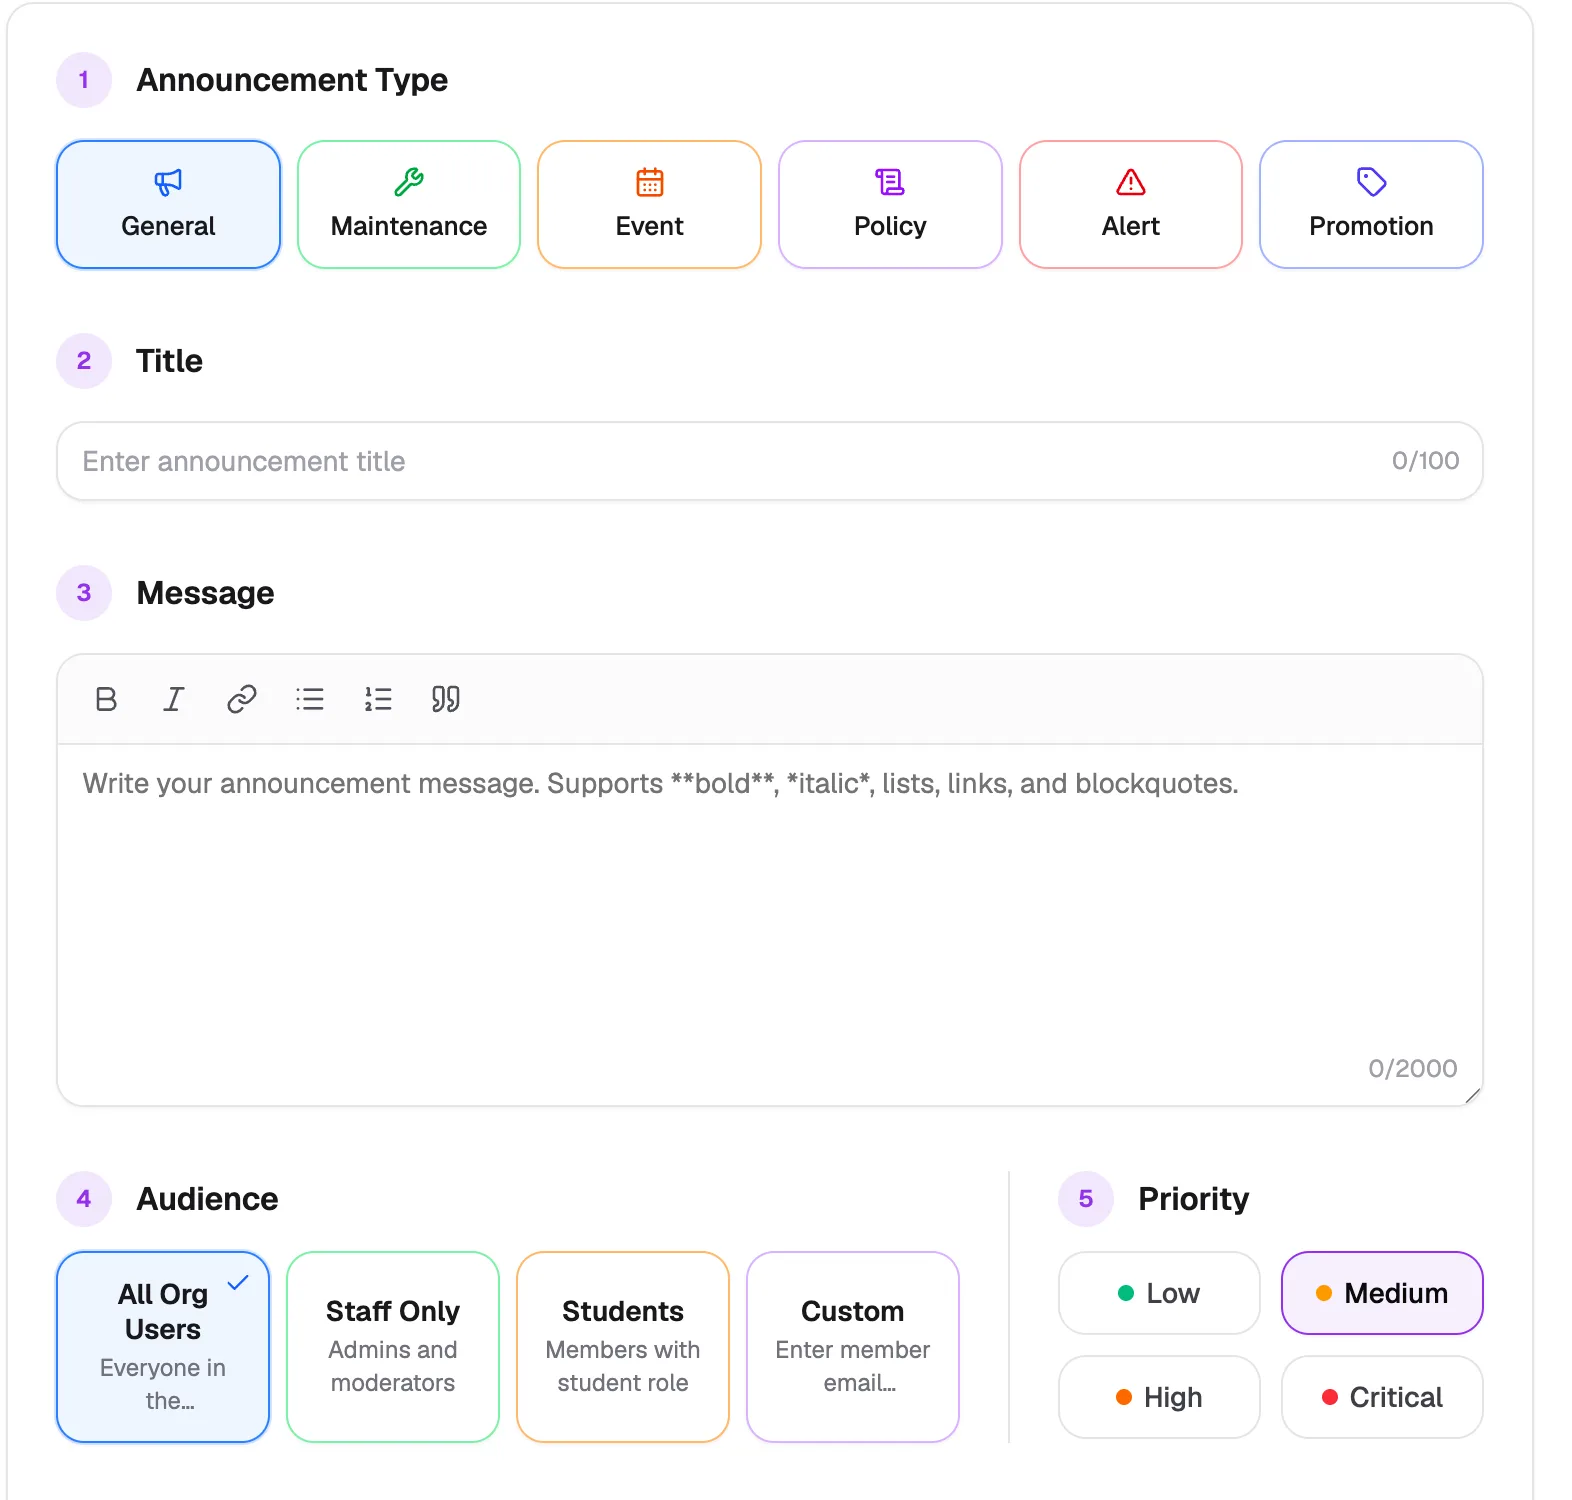This screenshot has height=1500, width=1572.
Task: Apply italic formatting in message toolbar
Action: click(174, 699)
